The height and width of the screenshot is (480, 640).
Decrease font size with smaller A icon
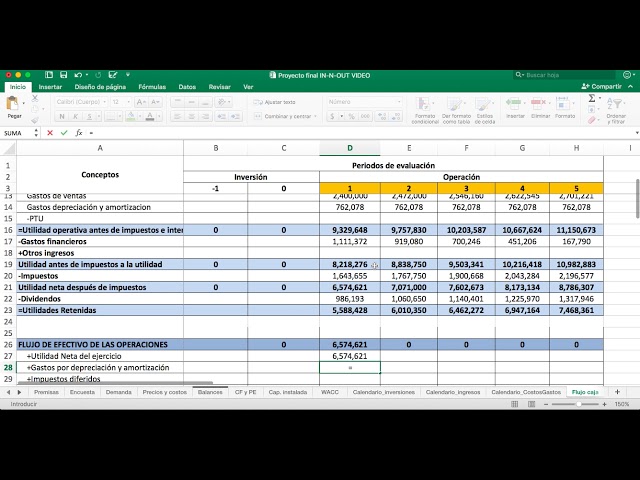[x=155, y=102]
